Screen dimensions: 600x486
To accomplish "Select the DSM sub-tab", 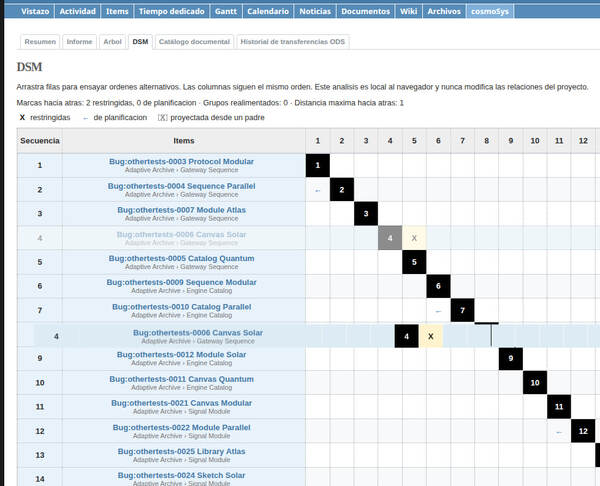I will coord(140,42).
